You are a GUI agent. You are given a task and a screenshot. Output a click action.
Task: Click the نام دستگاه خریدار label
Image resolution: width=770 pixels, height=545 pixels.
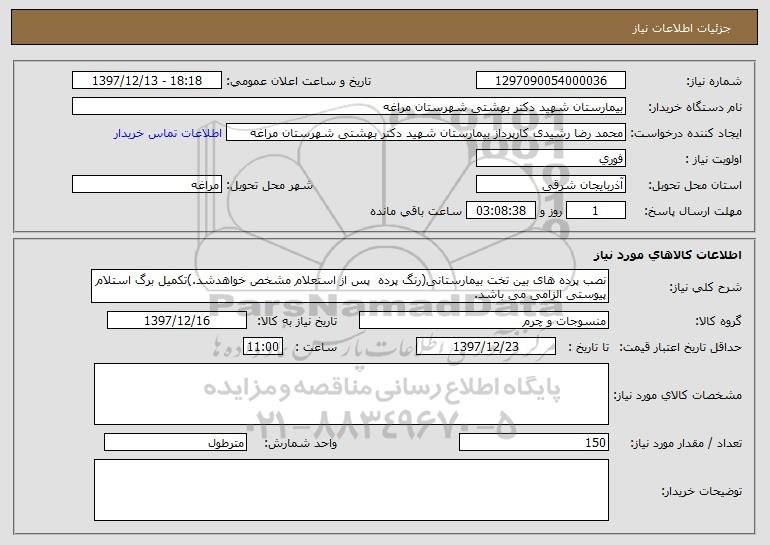coord(695,107)
